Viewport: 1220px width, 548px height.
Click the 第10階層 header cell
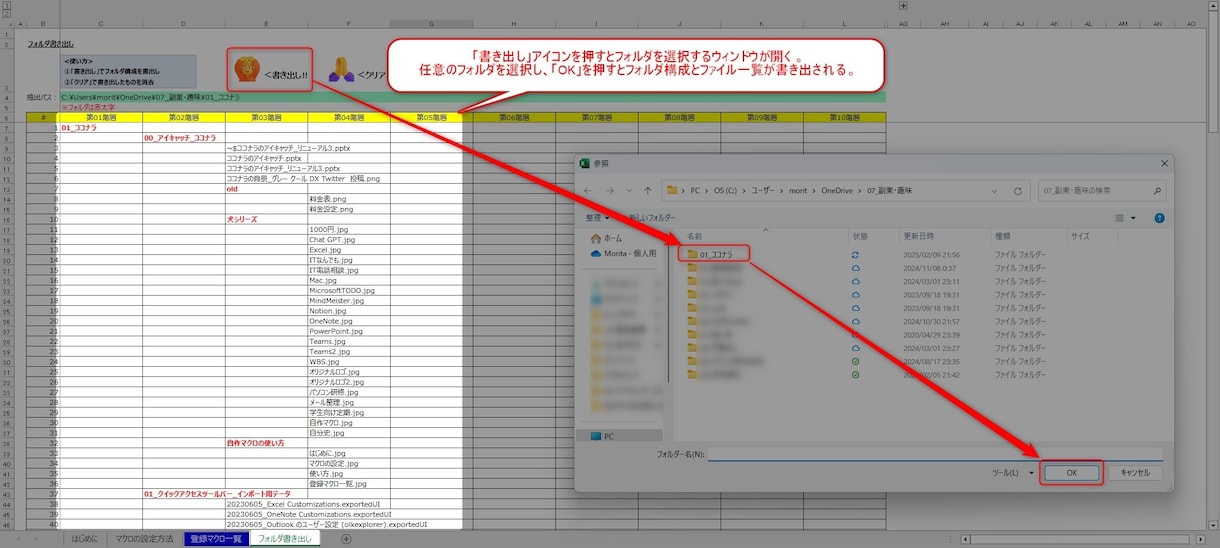tap(844, 117)
